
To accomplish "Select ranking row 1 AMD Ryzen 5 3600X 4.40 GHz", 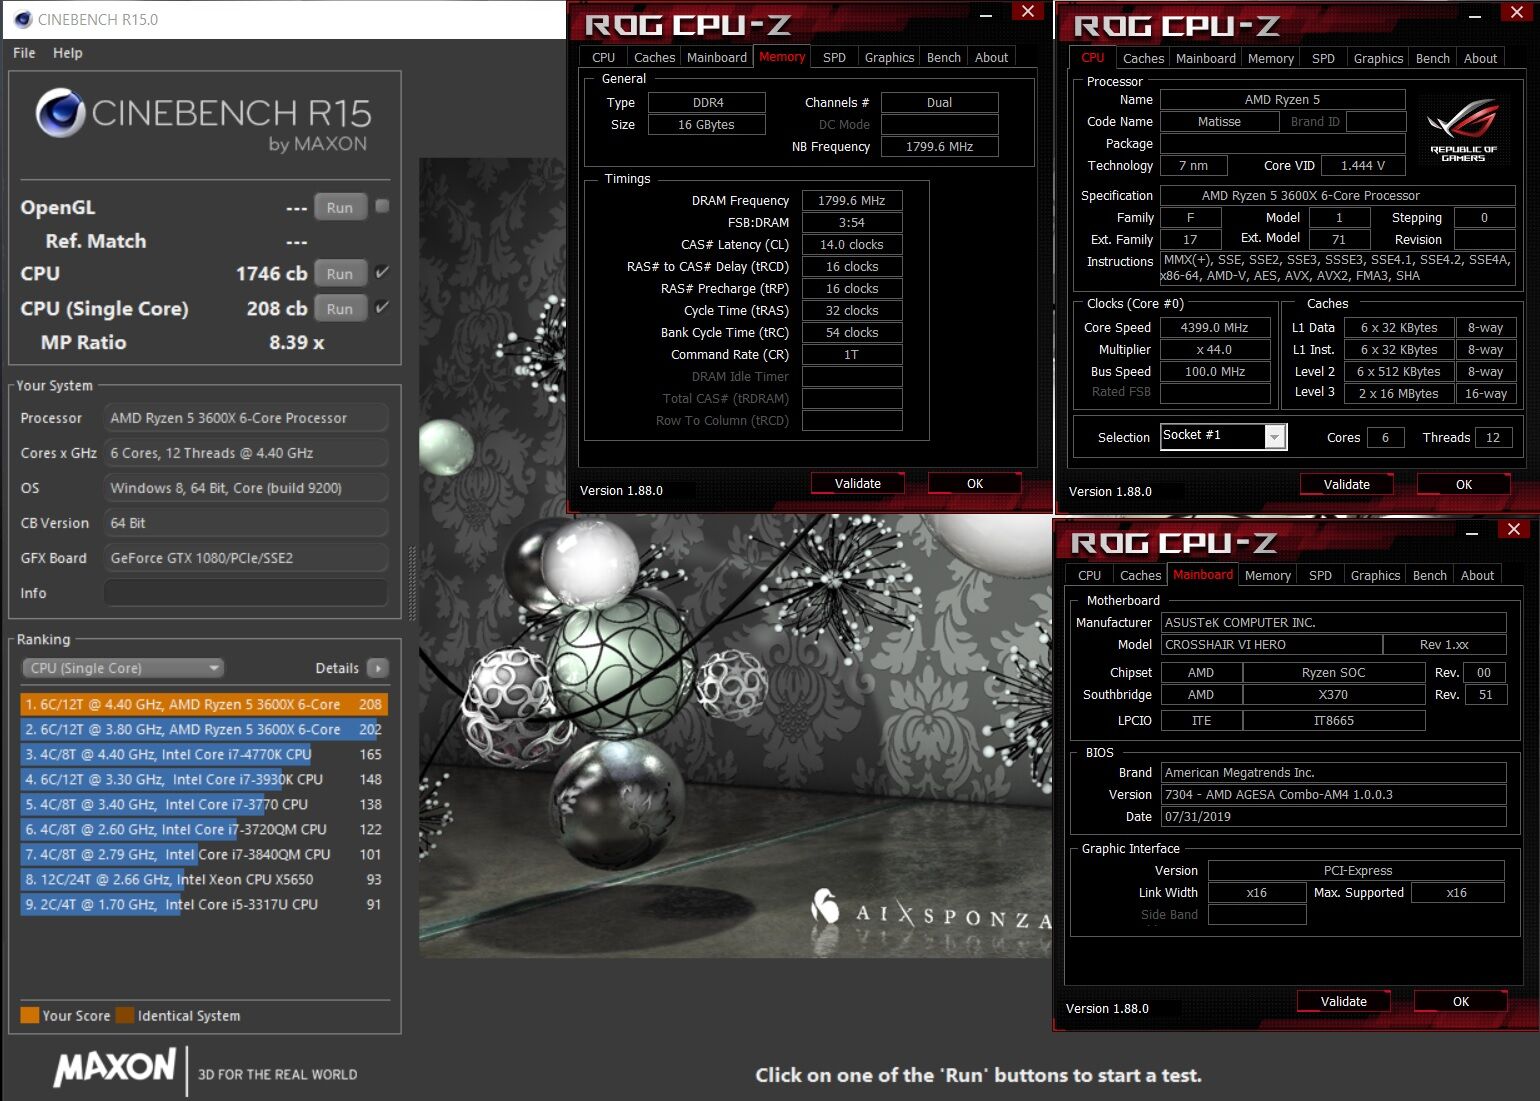I will pos(203,704).
